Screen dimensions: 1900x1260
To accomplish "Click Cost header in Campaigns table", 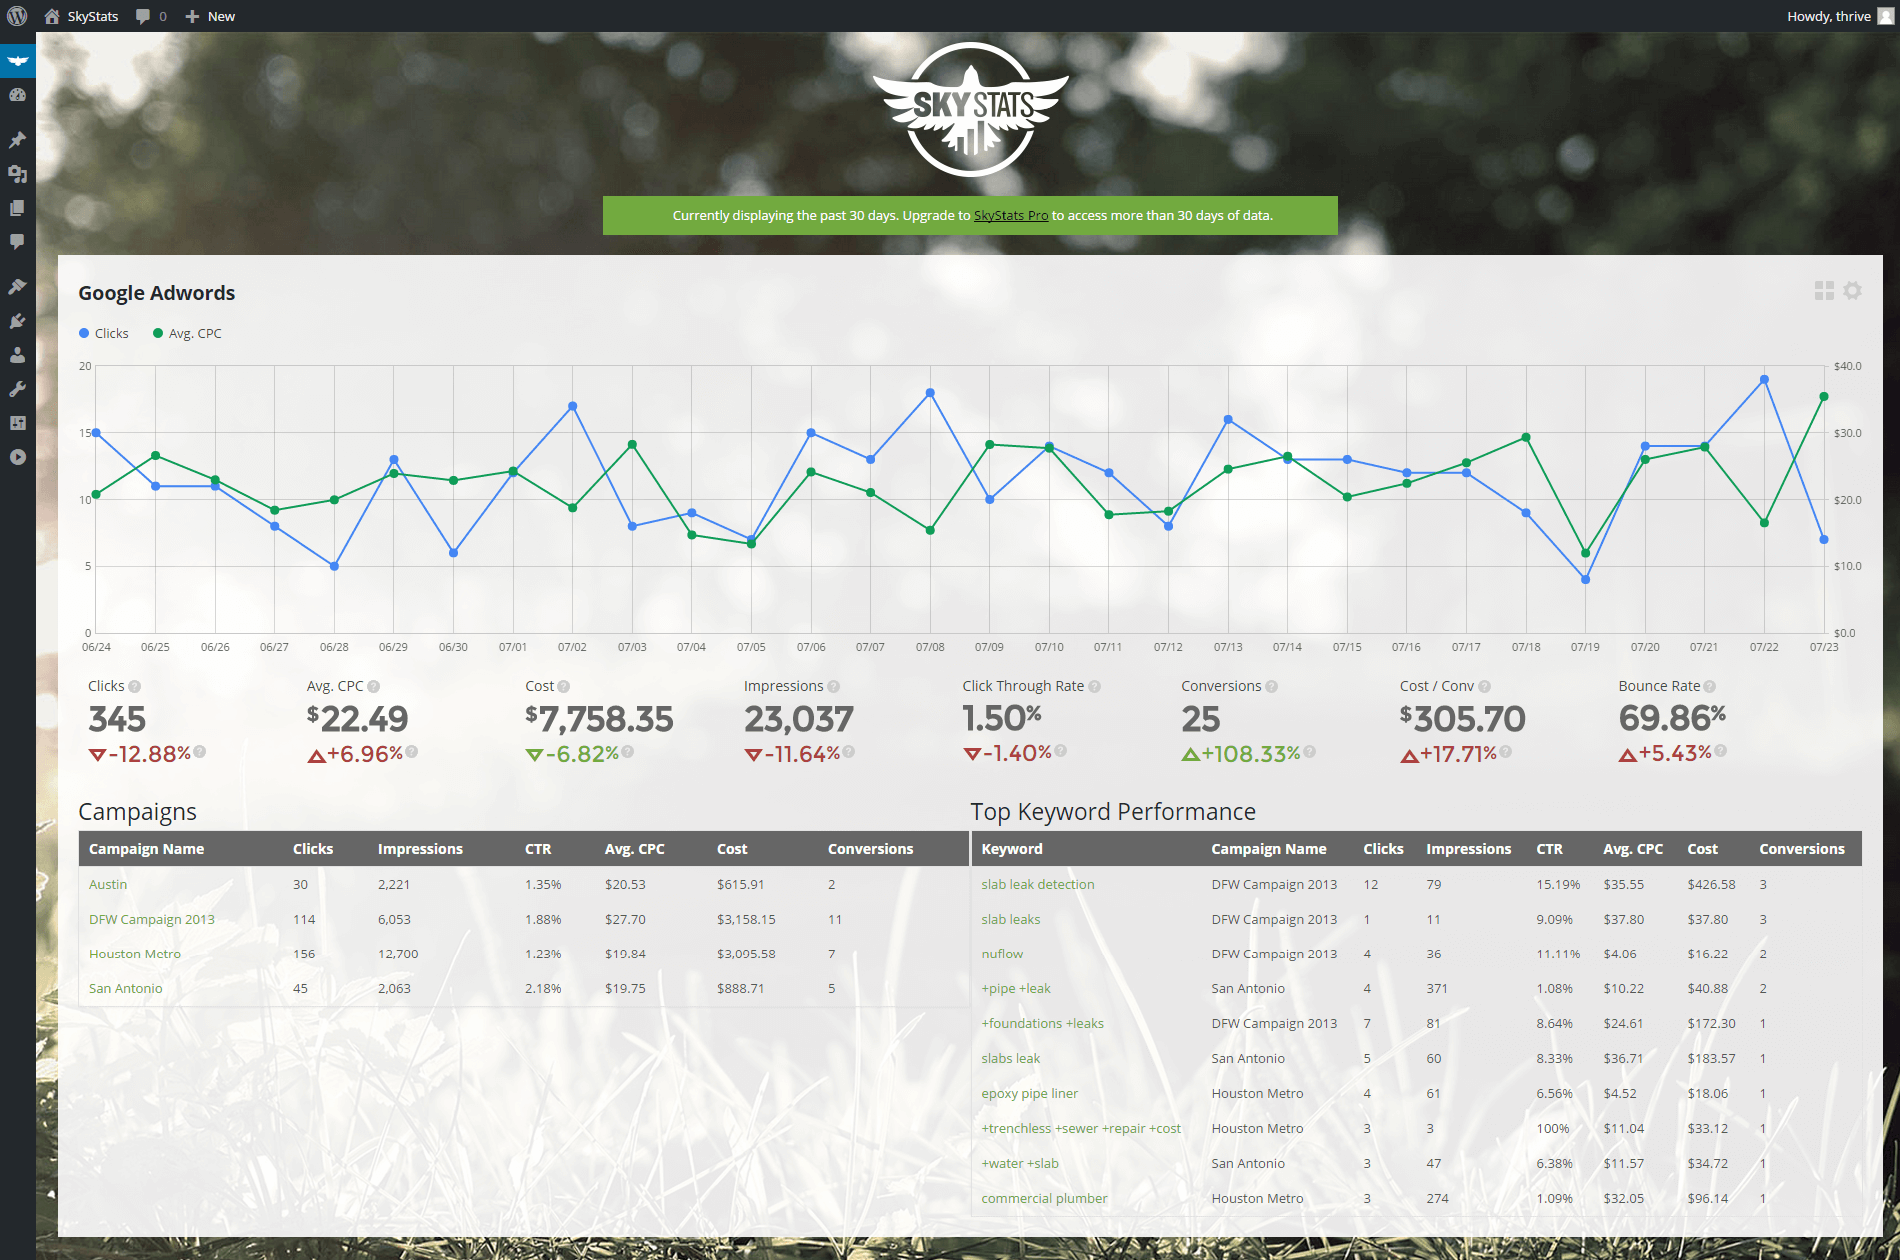I will tap(732, 848).
